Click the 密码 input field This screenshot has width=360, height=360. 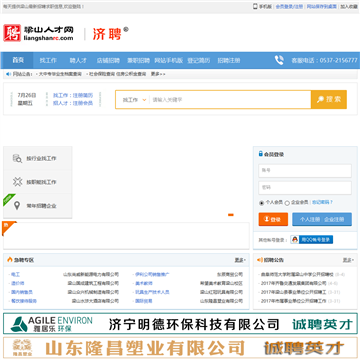pyautogui.click(x=305, y=188)
